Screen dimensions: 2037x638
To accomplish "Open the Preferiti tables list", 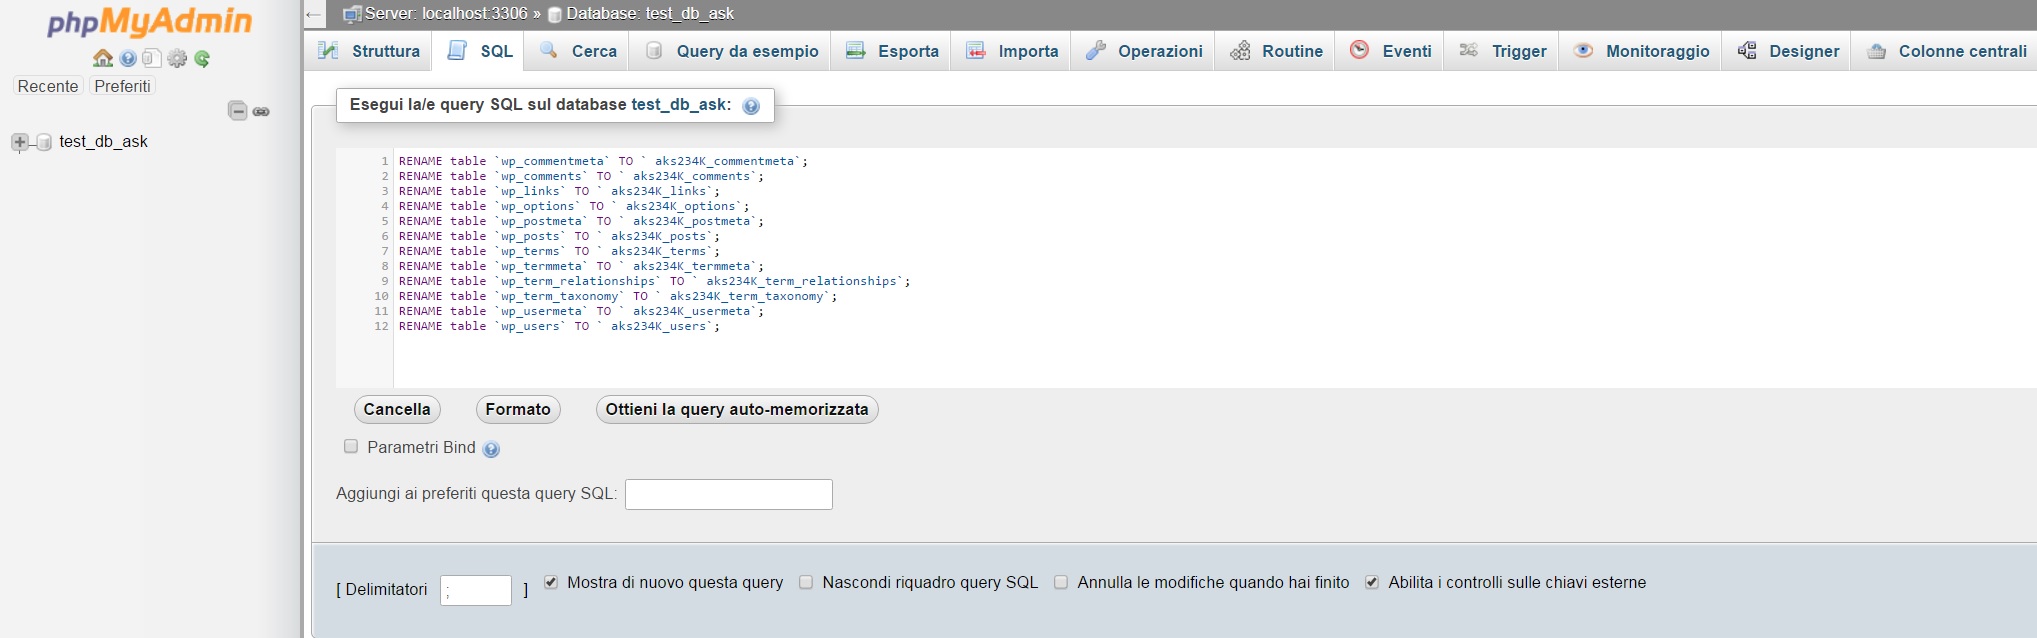I will 122,86.
